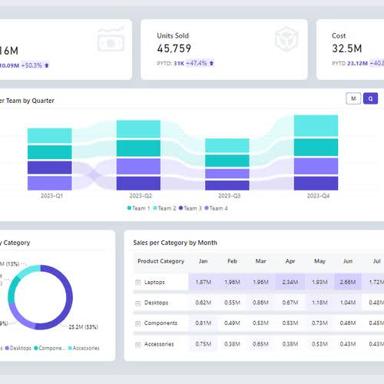Screen dimensions: 384x384
Task: Click the "45,759" units sold value
Action: [174, 49]
